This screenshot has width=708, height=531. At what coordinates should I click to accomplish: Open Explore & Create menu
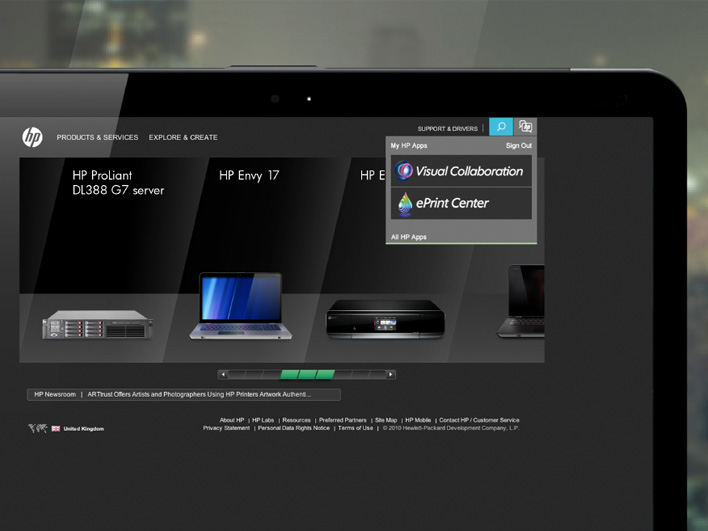coord(183,137)
